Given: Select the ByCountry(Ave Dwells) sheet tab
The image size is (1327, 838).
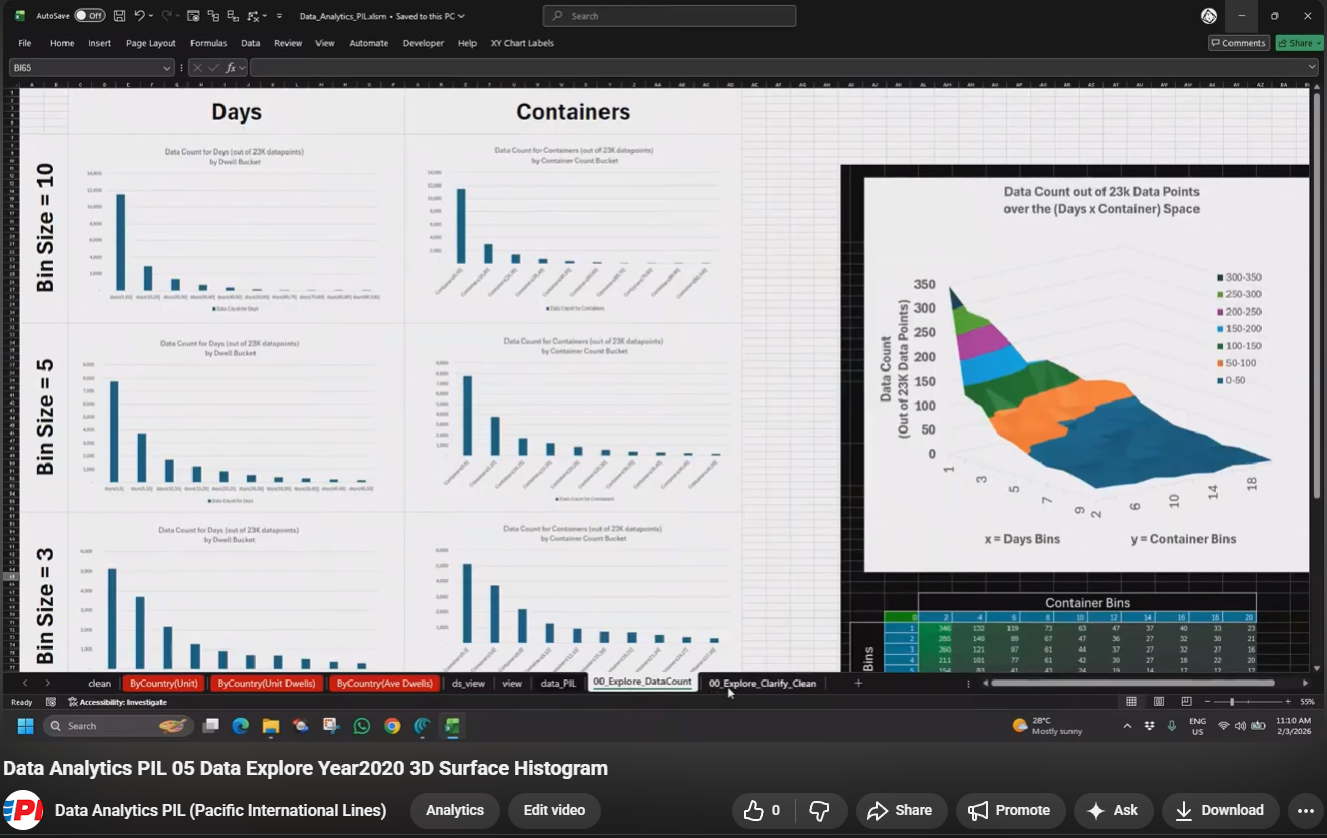Looking at the screenshot, I should (x=384, y=683).
